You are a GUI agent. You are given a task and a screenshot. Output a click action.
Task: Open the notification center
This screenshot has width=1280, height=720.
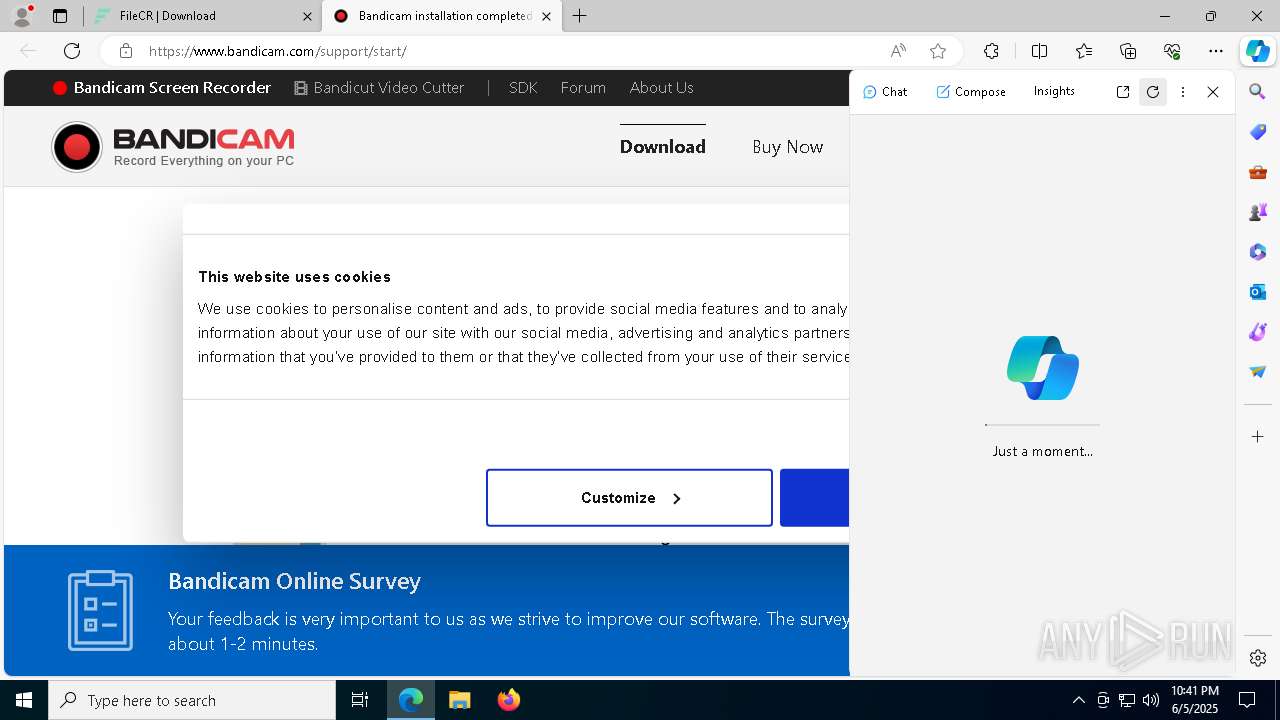1247,700
